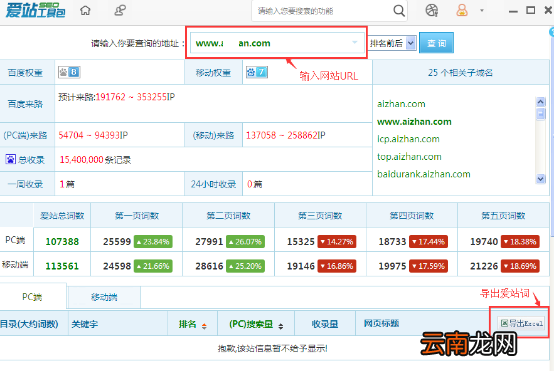
Task: Maximize the window
Action: (530, 10)
